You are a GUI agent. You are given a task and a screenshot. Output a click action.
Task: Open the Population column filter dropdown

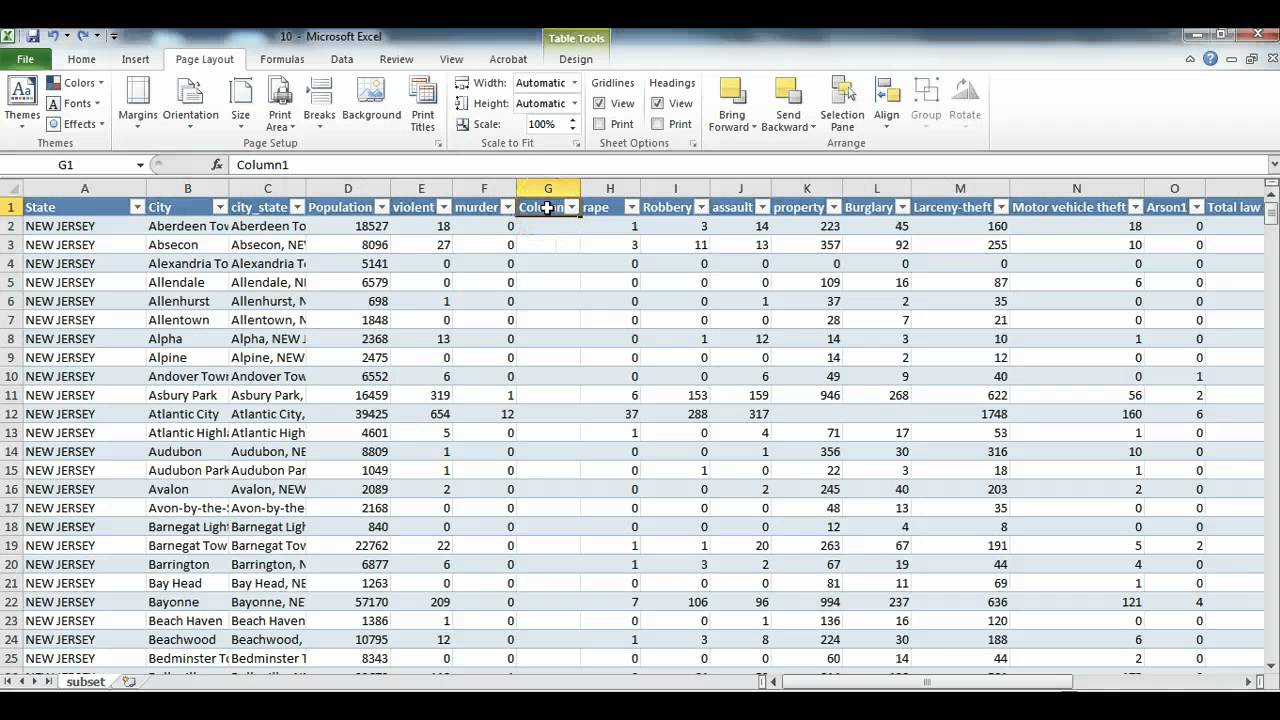click(x=381, y=207)
